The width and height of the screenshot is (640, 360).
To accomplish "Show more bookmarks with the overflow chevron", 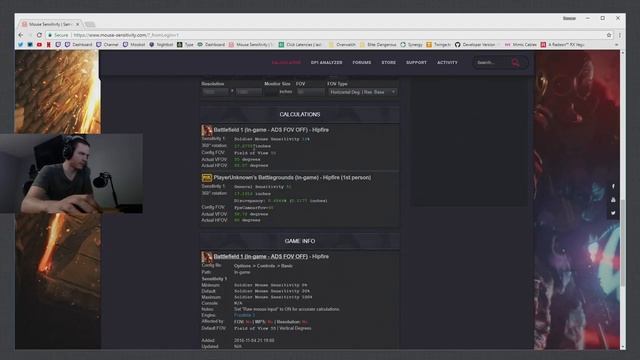I will pyautogui.click(x=616, y=44).
